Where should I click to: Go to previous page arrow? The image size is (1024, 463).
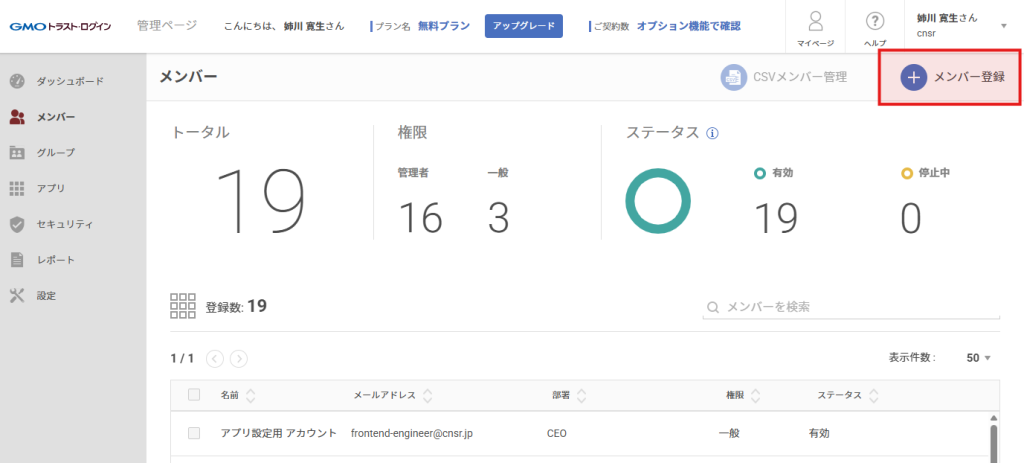(x=215, y=358)
